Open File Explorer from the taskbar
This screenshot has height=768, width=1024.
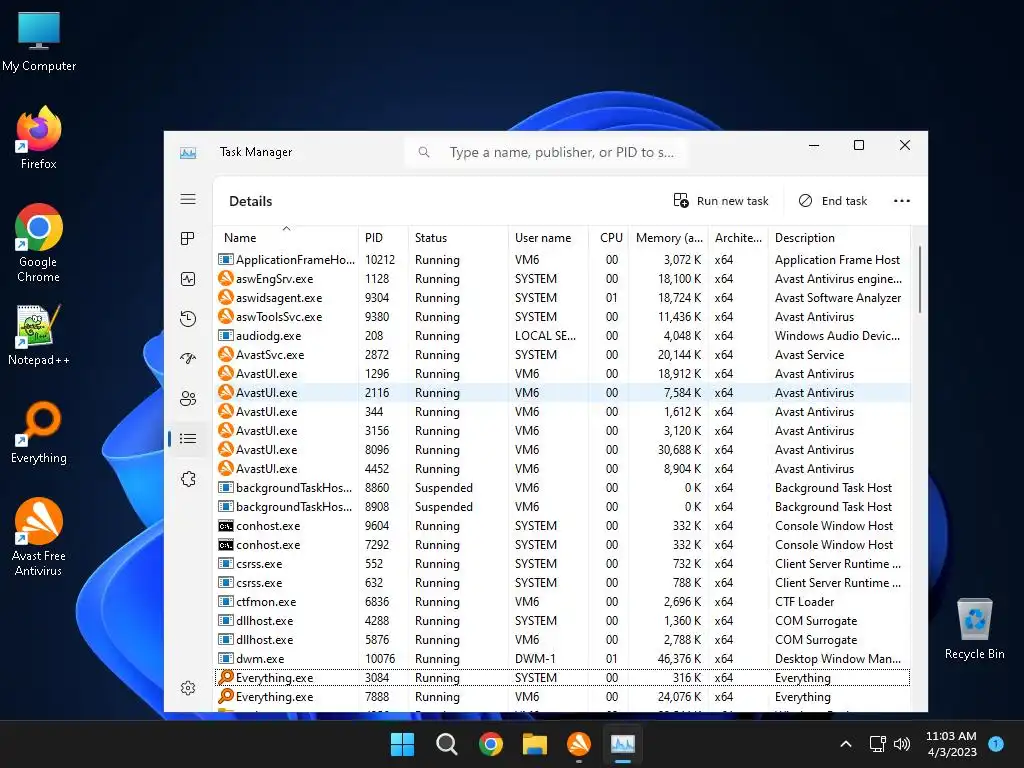pyautogui.click(x=535, y=744)
